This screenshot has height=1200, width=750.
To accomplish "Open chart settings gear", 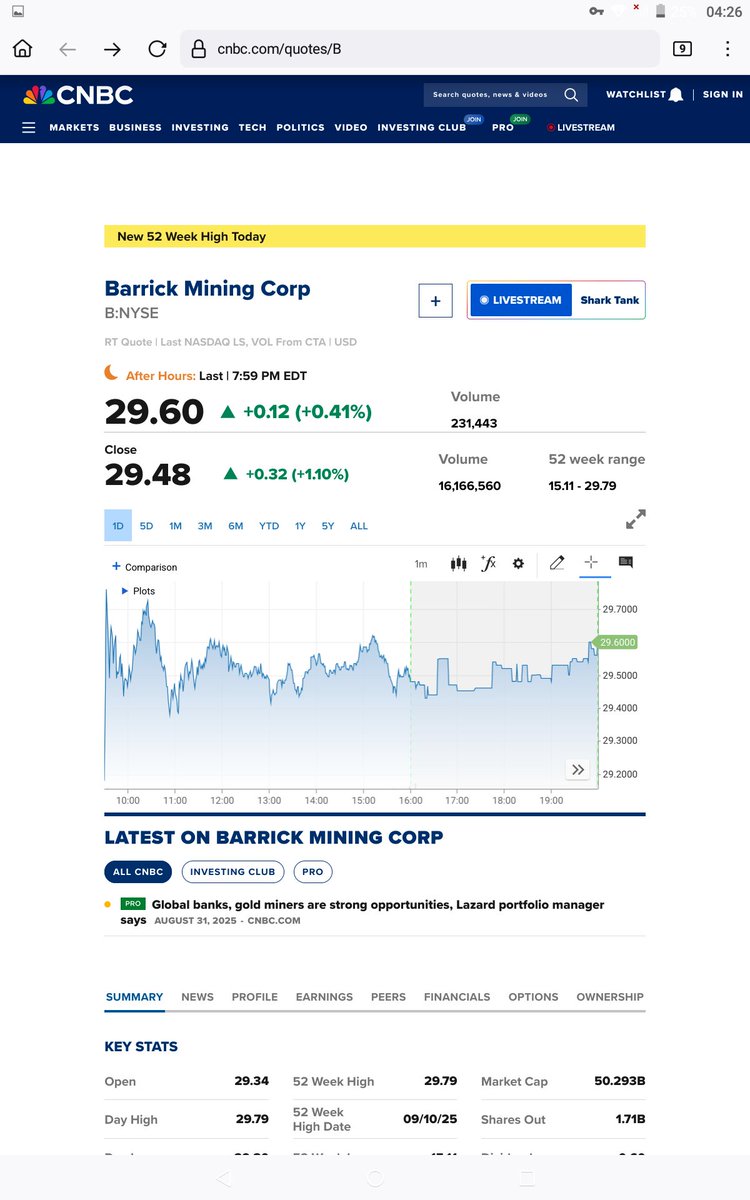I will [x=518, y=564].
